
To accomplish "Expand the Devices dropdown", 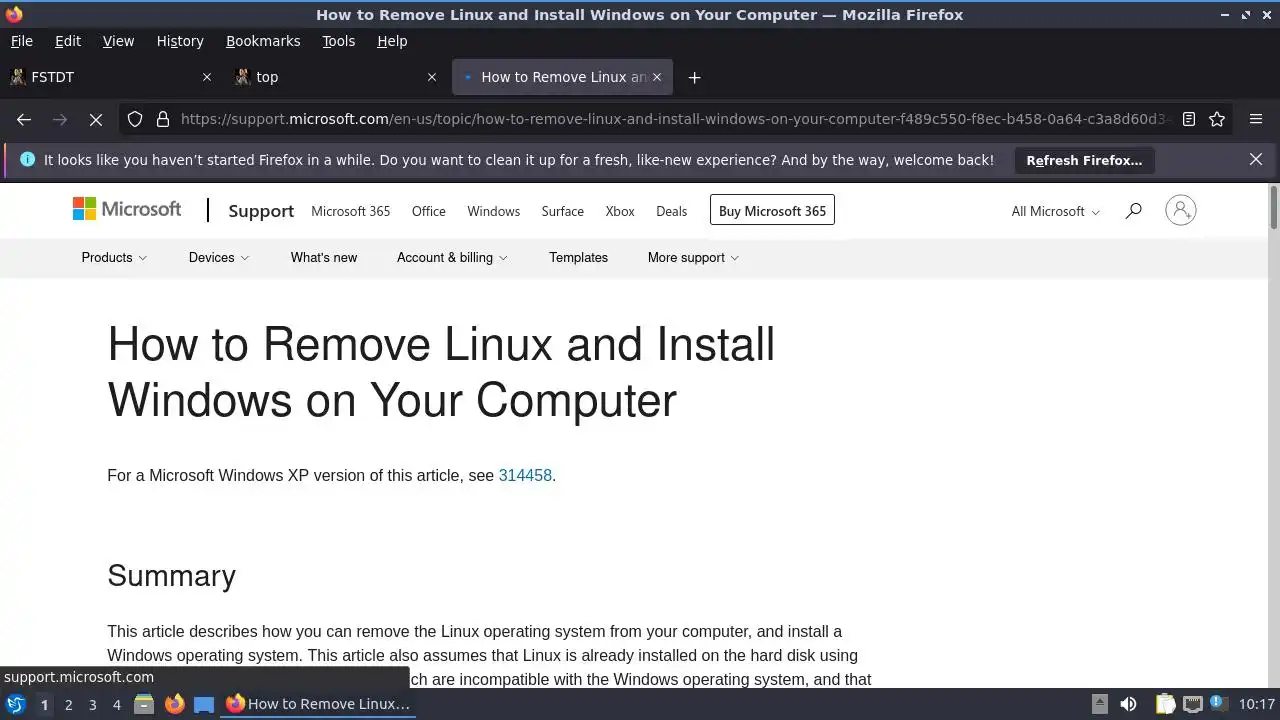I will pos(219,257).
